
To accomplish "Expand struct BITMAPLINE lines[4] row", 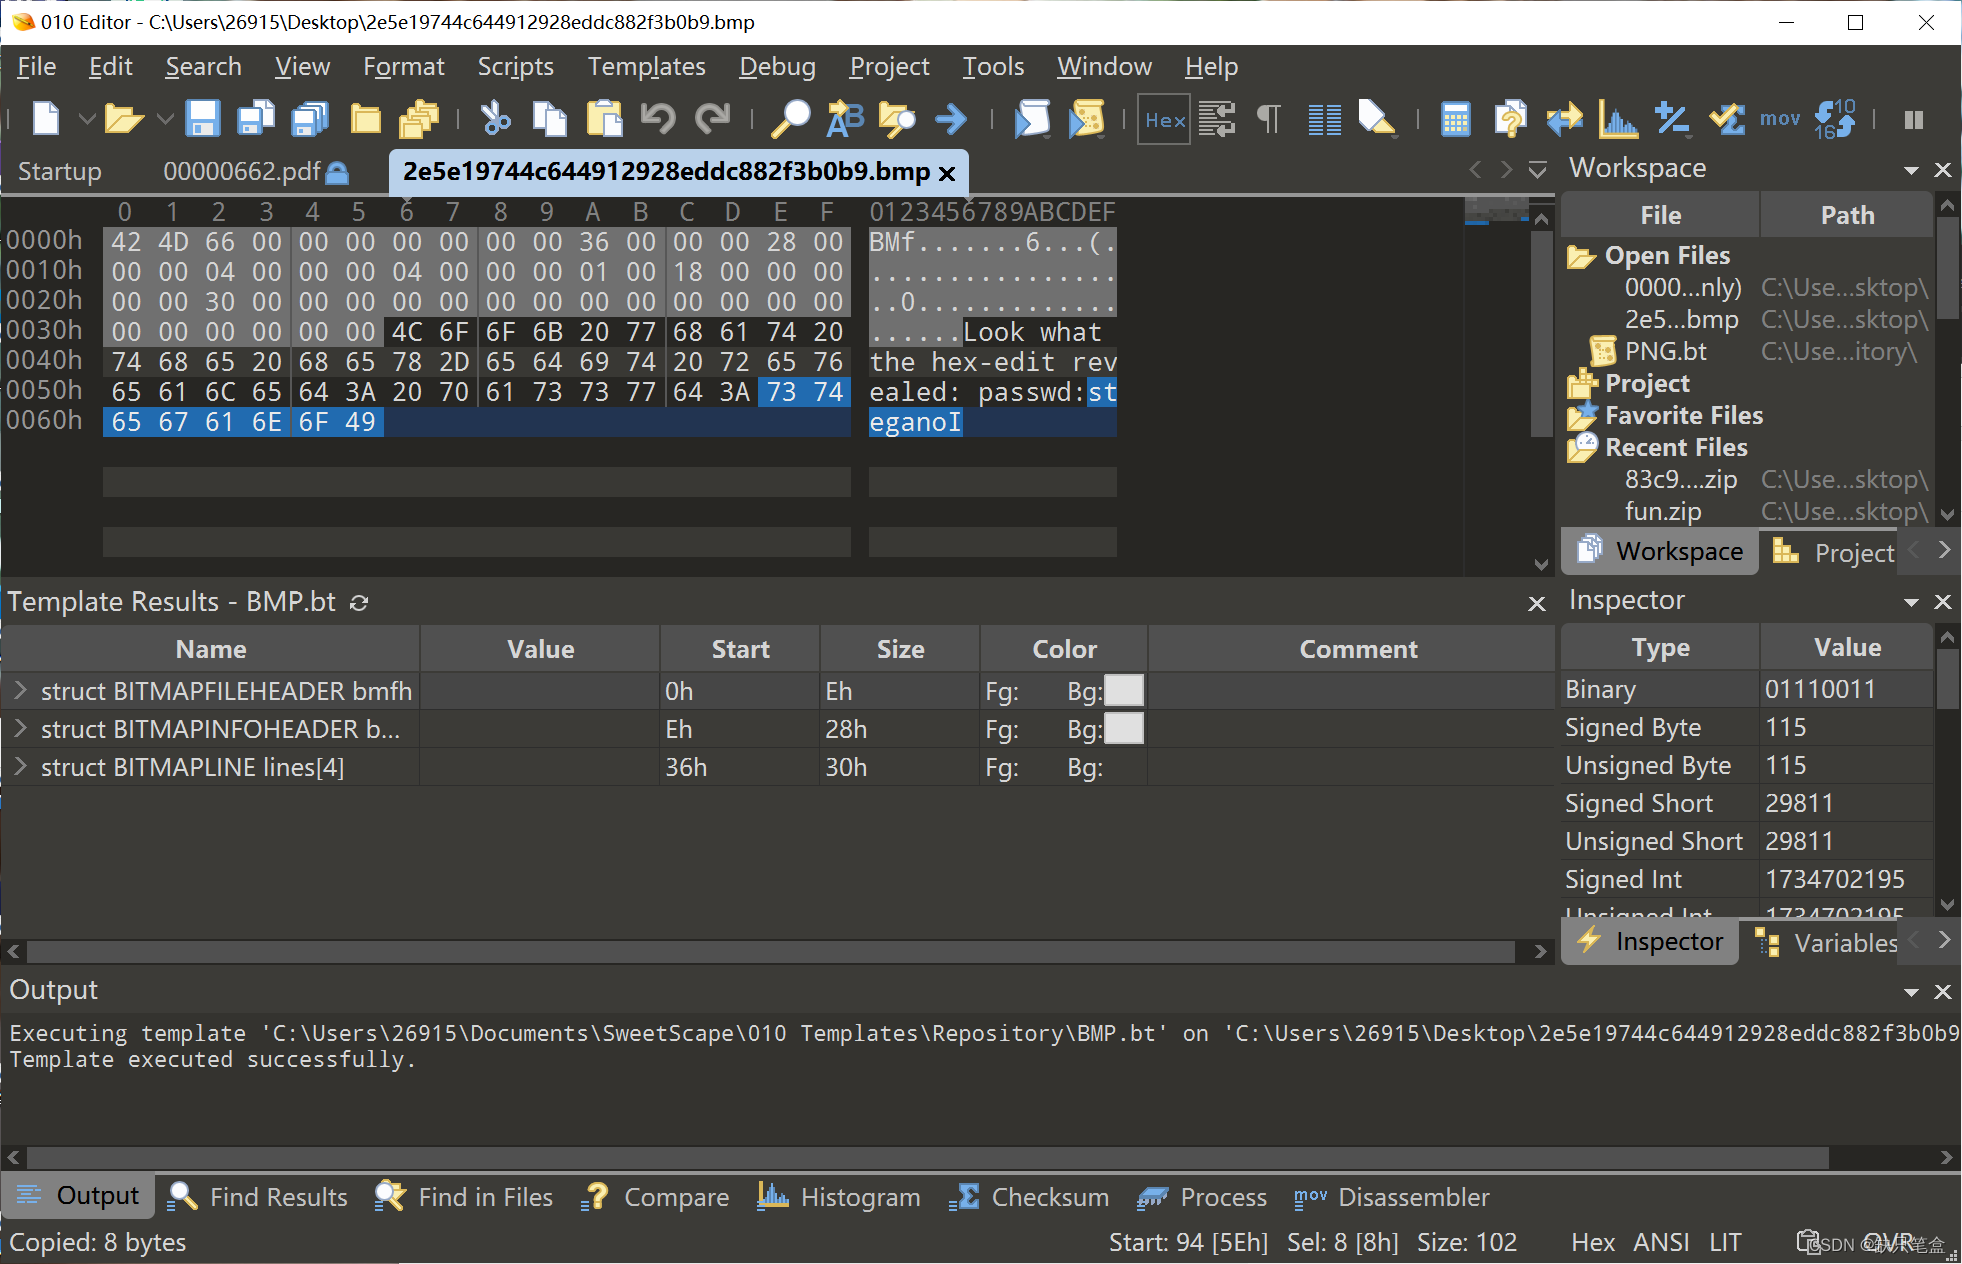I will tap(20, 767).
